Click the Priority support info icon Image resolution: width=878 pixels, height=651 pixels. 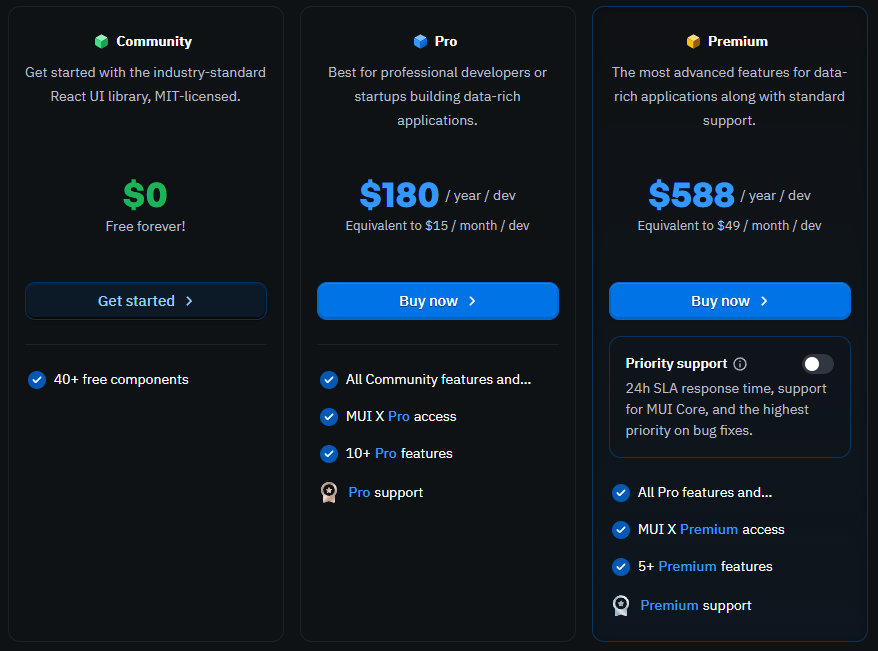point(740,364)
